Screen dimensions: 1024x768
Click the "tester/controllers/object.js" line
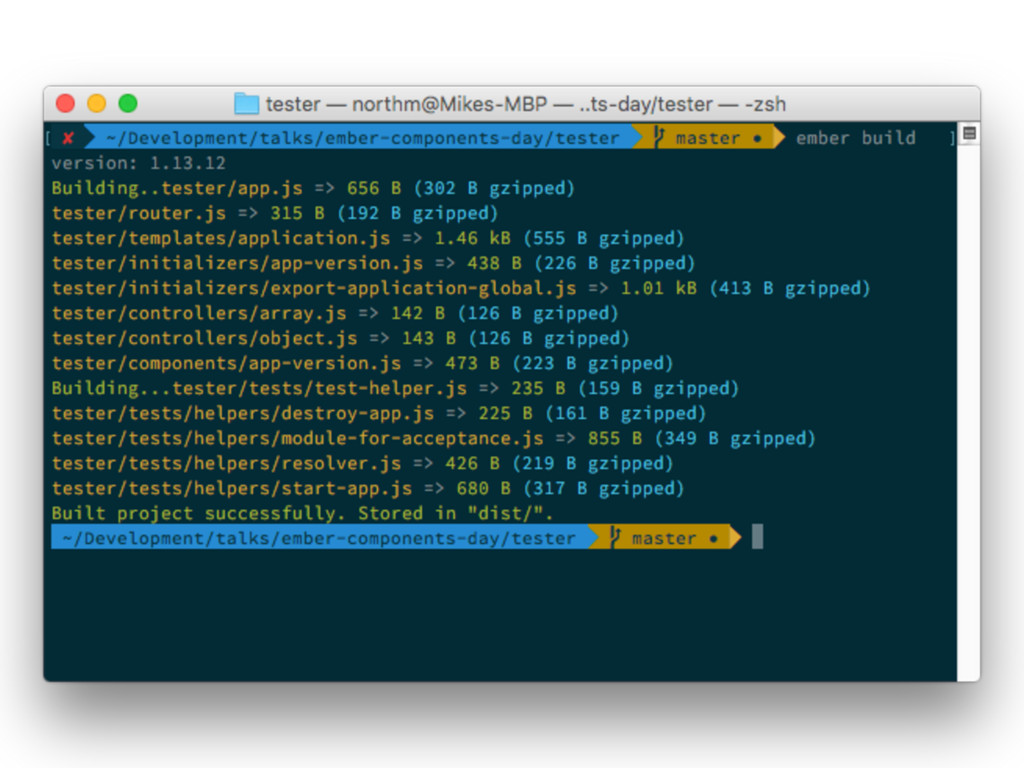point(340,338)
